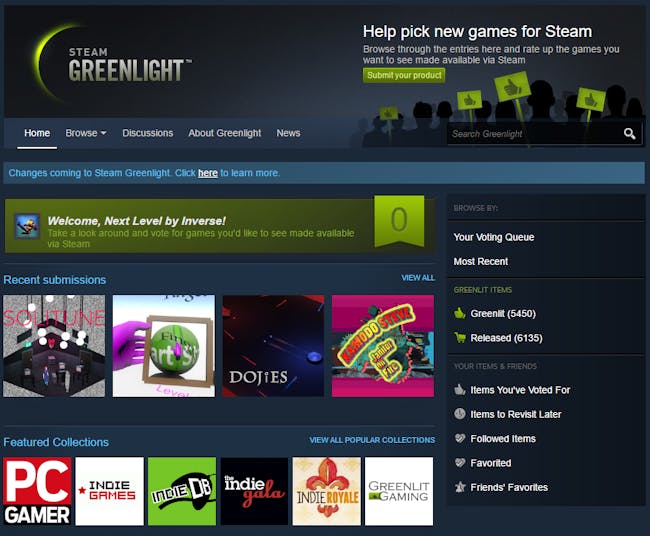Image resolution: width=650 pixels, height=536 pixels.
Task: Go to the Home tab
Action: pos(37,133)
